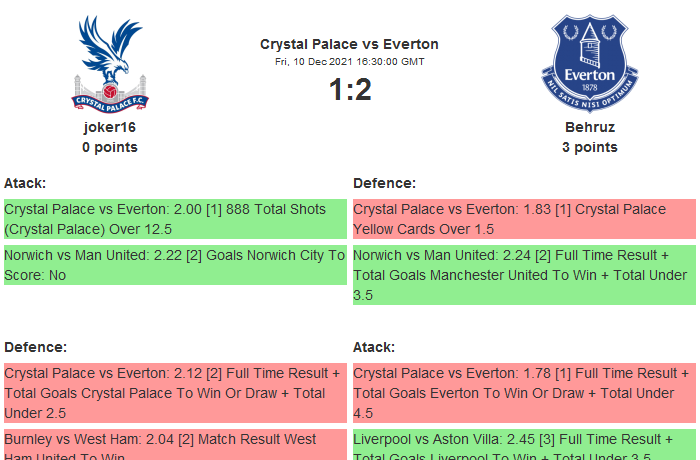Viewport: 700px width, 460px height.
Task: Click Behruz's Atack section heading
Action: [374, 347]
